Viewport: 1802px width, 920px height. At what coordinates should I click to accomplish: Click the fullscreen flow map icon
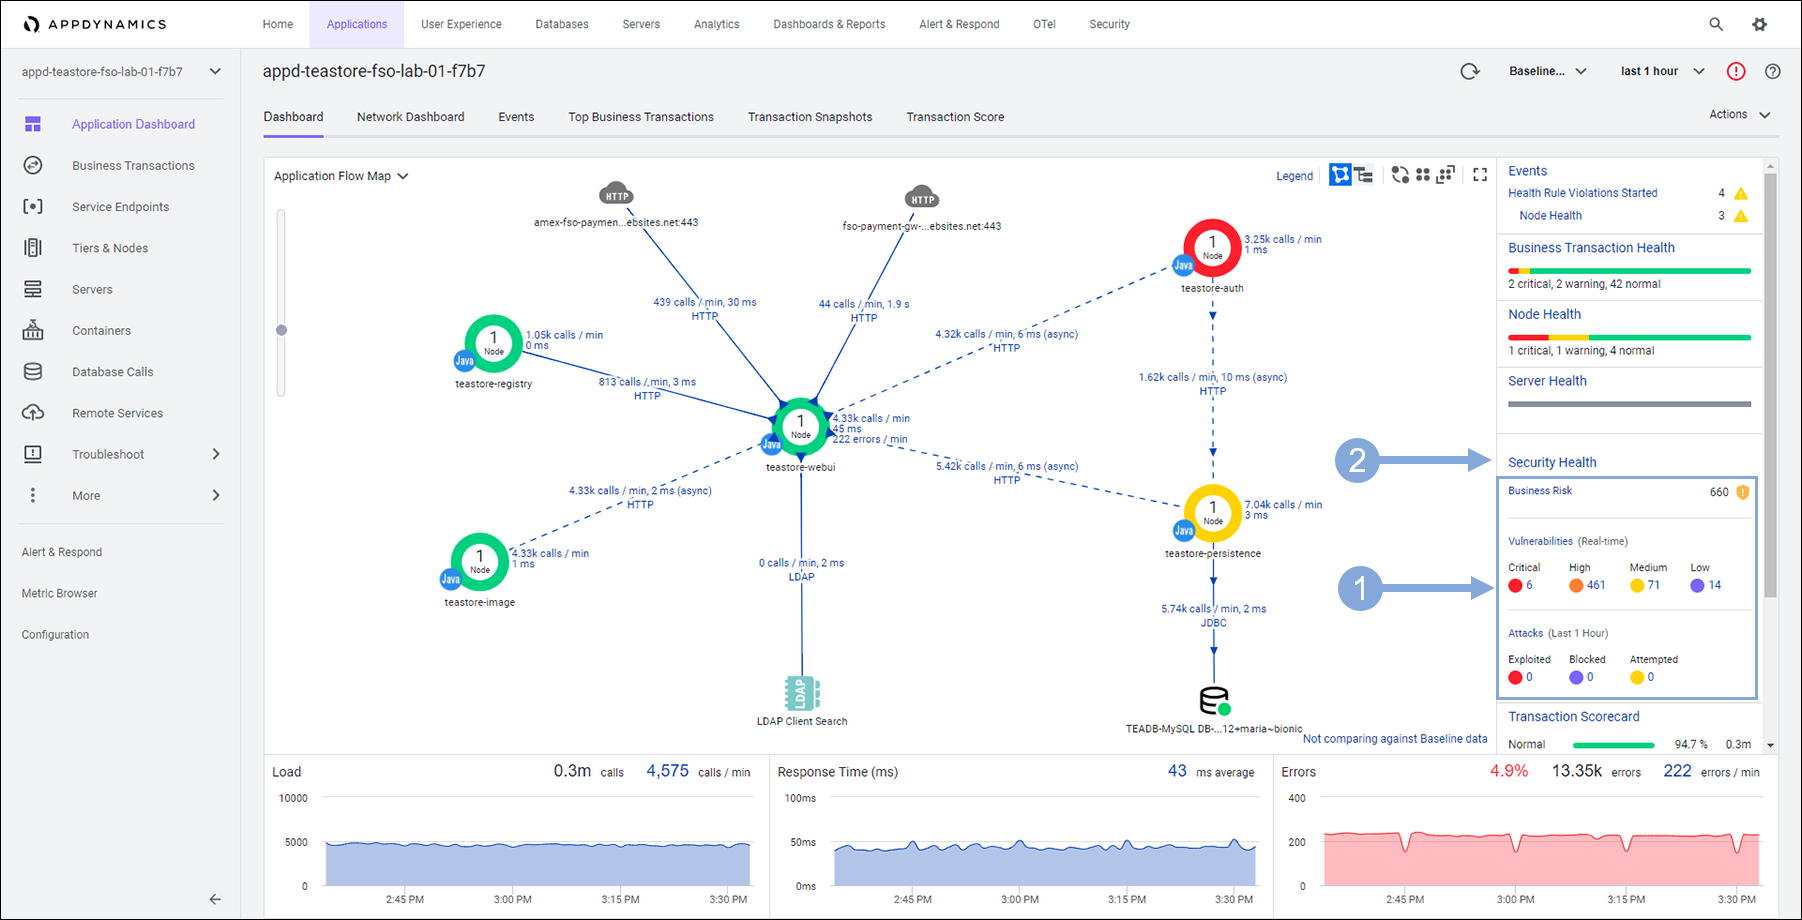coord(1481,175)
